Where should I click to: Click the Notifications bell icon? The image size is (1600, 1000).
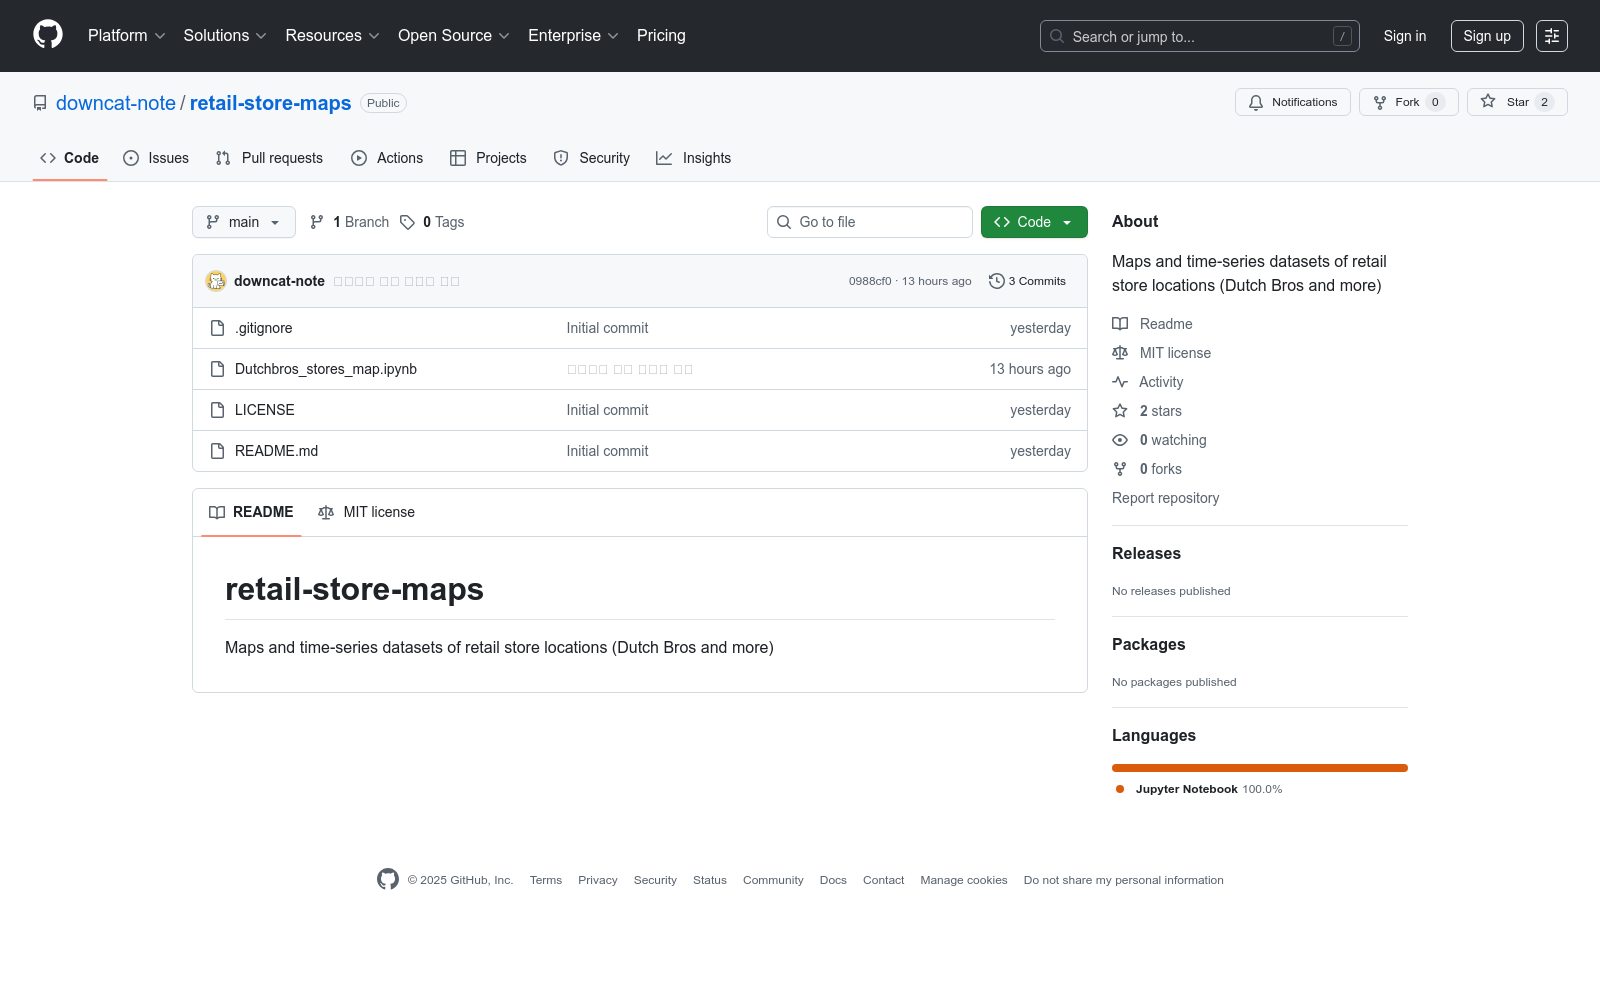[1256, 102]
